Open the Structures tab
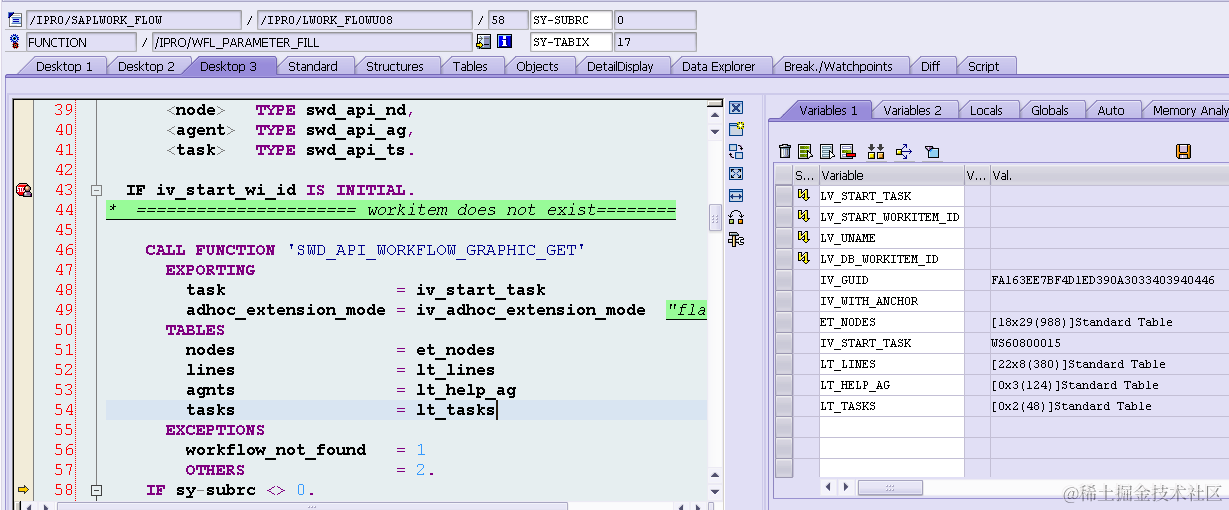Viewport: 1229px width, 510px height. click(394, 66)
